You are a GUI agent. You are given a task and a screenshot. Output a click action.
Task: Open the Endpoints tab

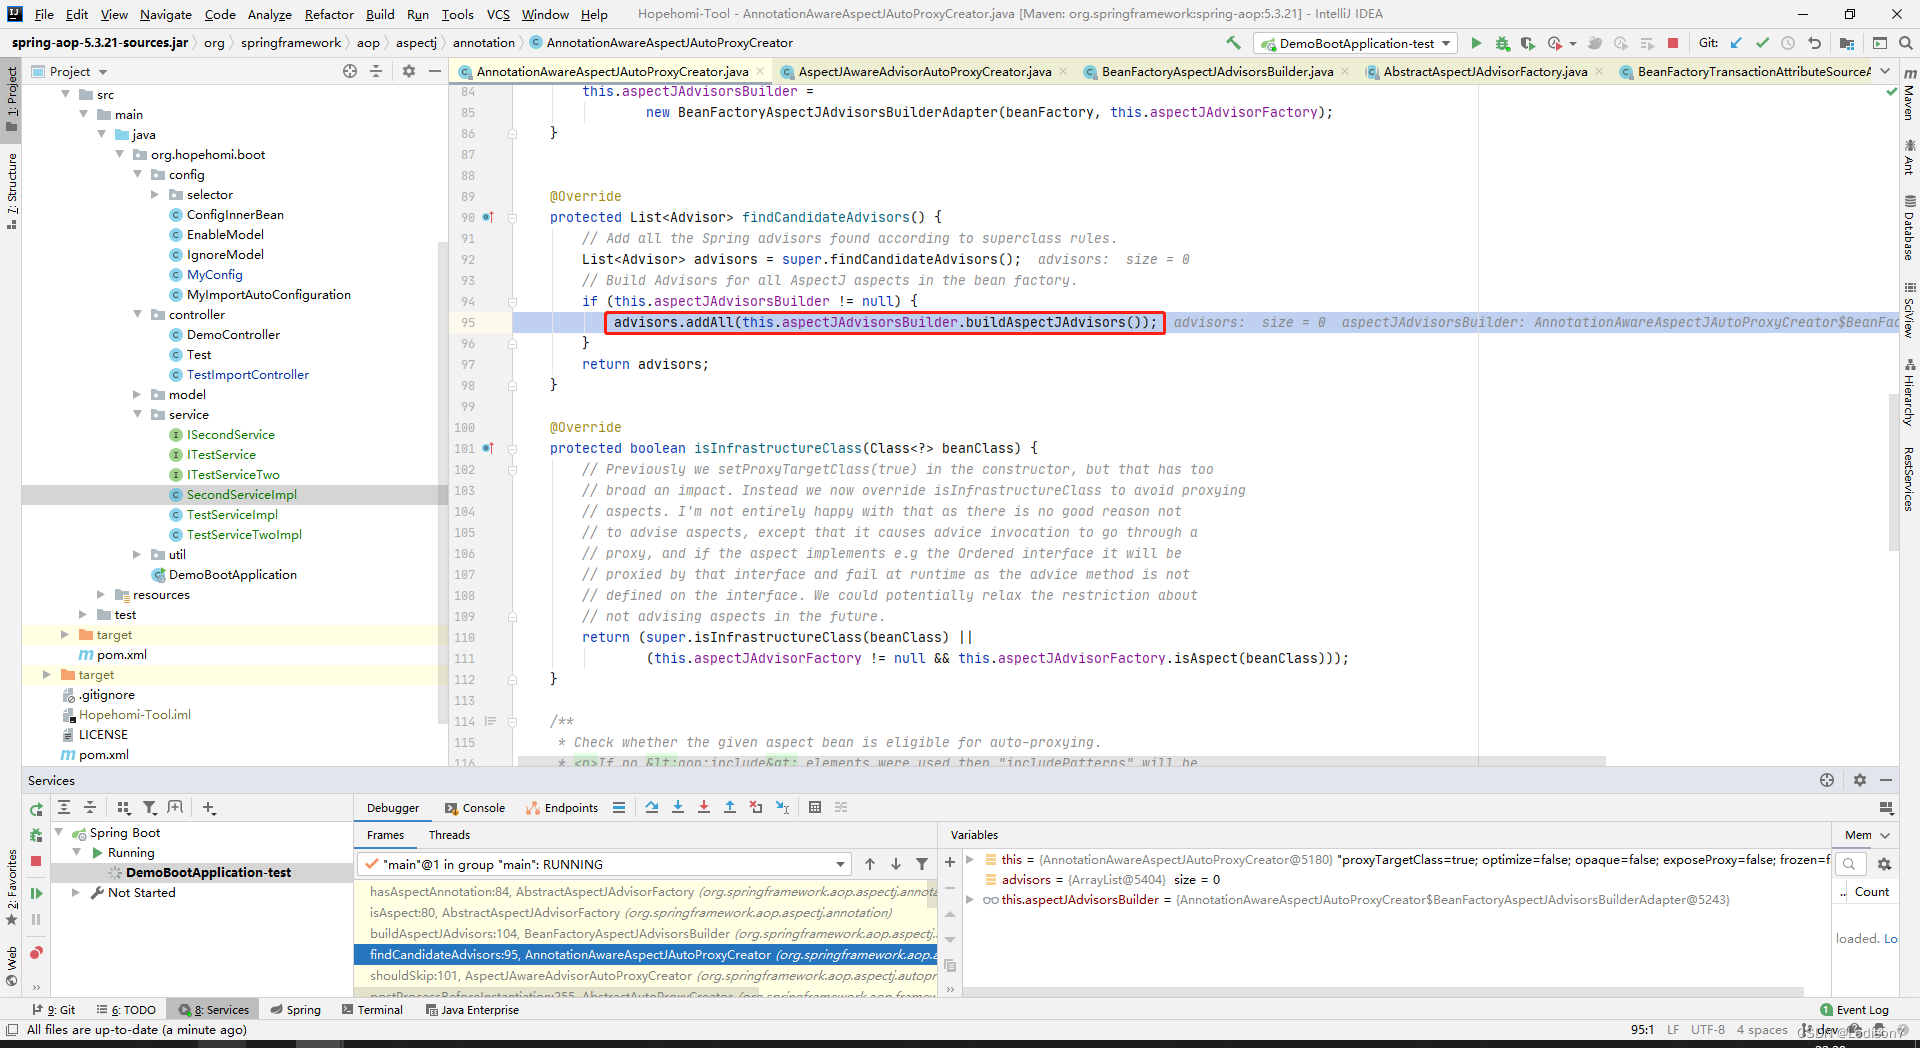point(562,808)
